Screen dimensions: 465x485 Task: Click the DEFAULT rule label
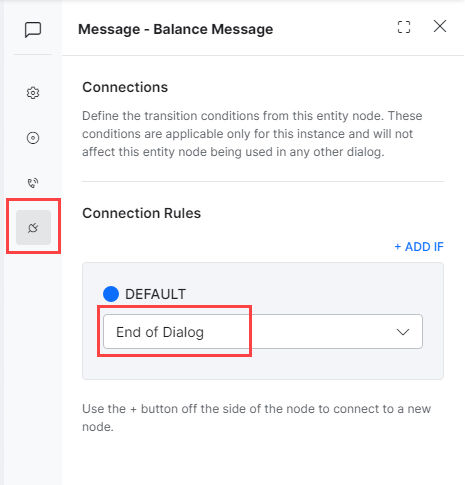pos(156,294)
